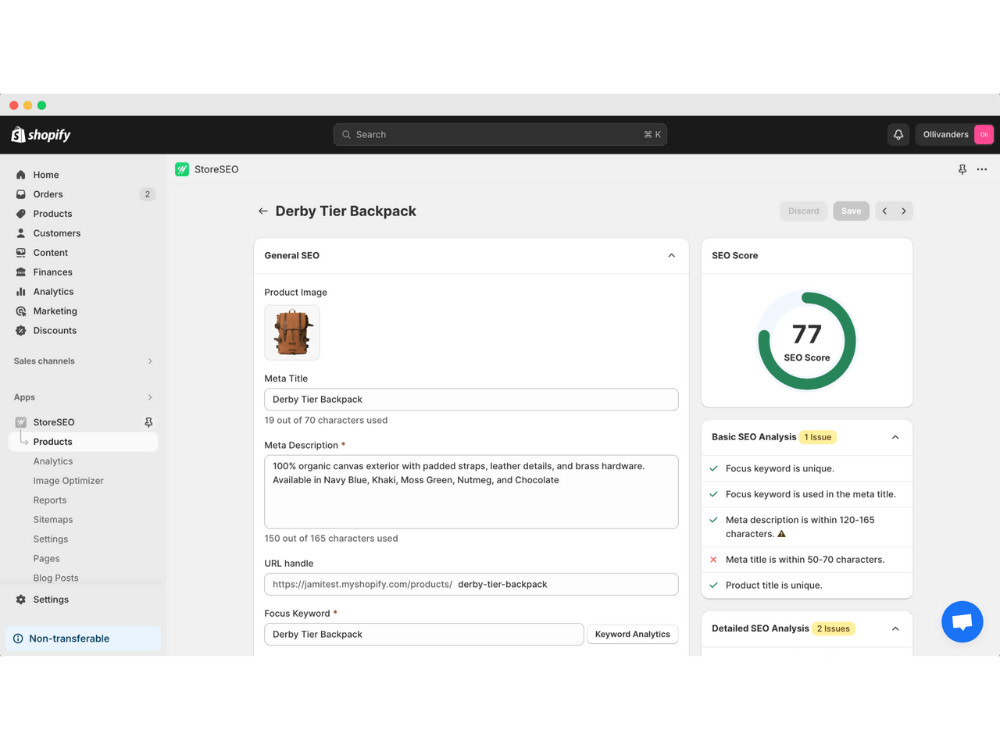Click 'Focus keyword is used in the meta title.'
The width and height of the screenshot is (1000, 750).
[810, 494]
